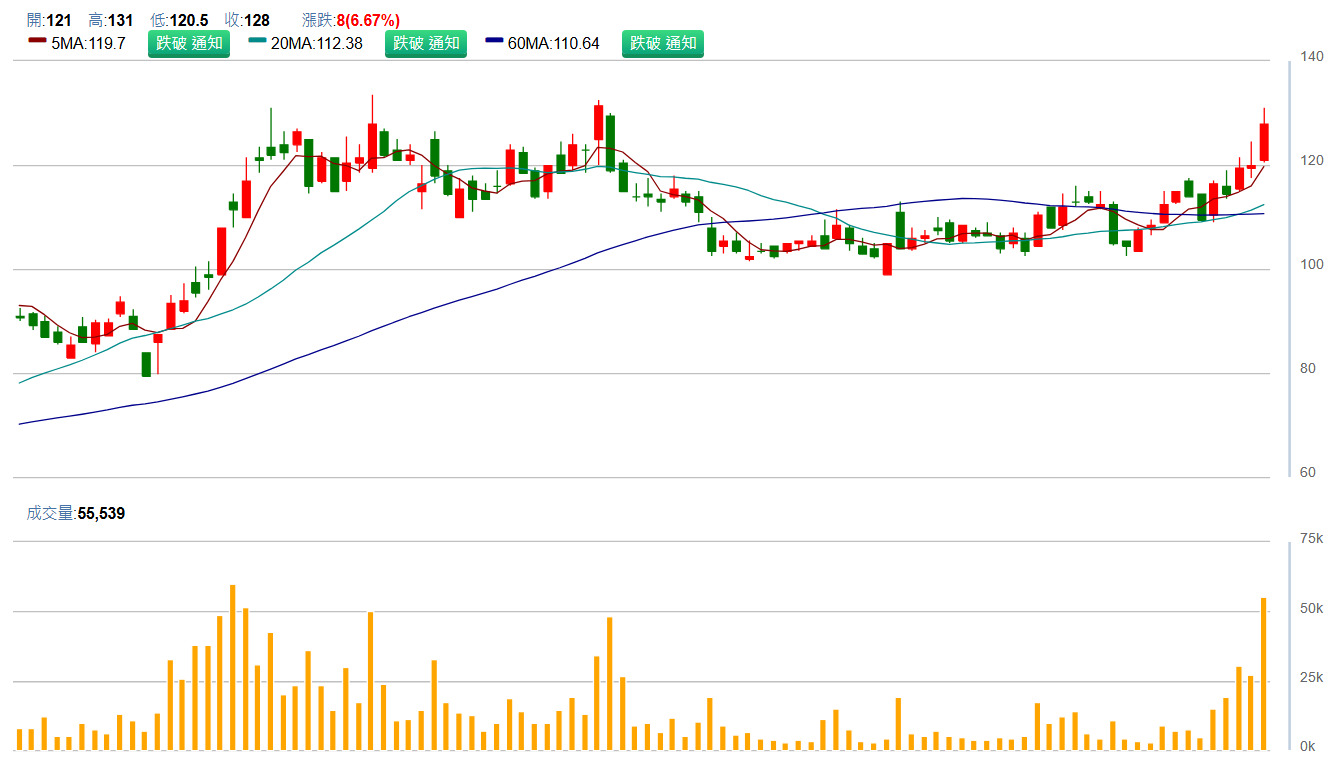This screenshot has height=760, width=1331.
Task: Click the 60 price axis label
Action: pyautogui.click(x=1308, y=473)
